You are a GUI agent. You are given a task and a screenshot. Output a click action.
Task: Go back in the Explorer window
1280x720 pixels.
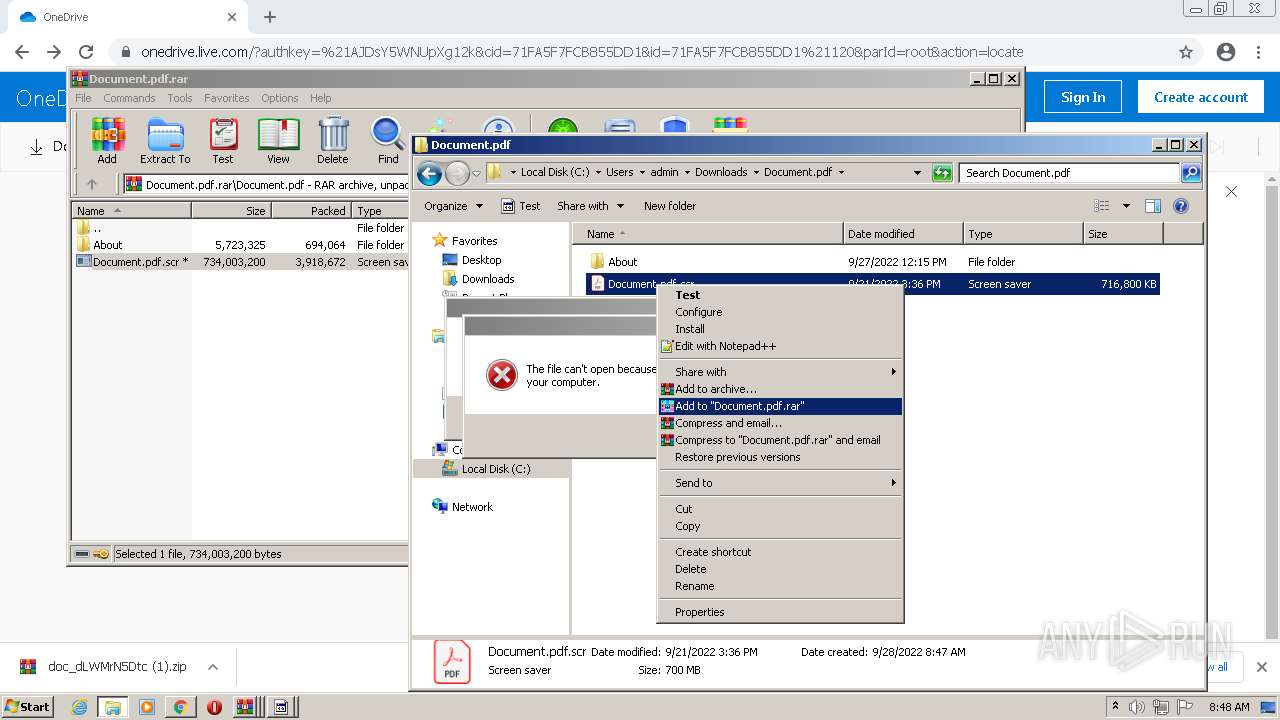(429, 173)
